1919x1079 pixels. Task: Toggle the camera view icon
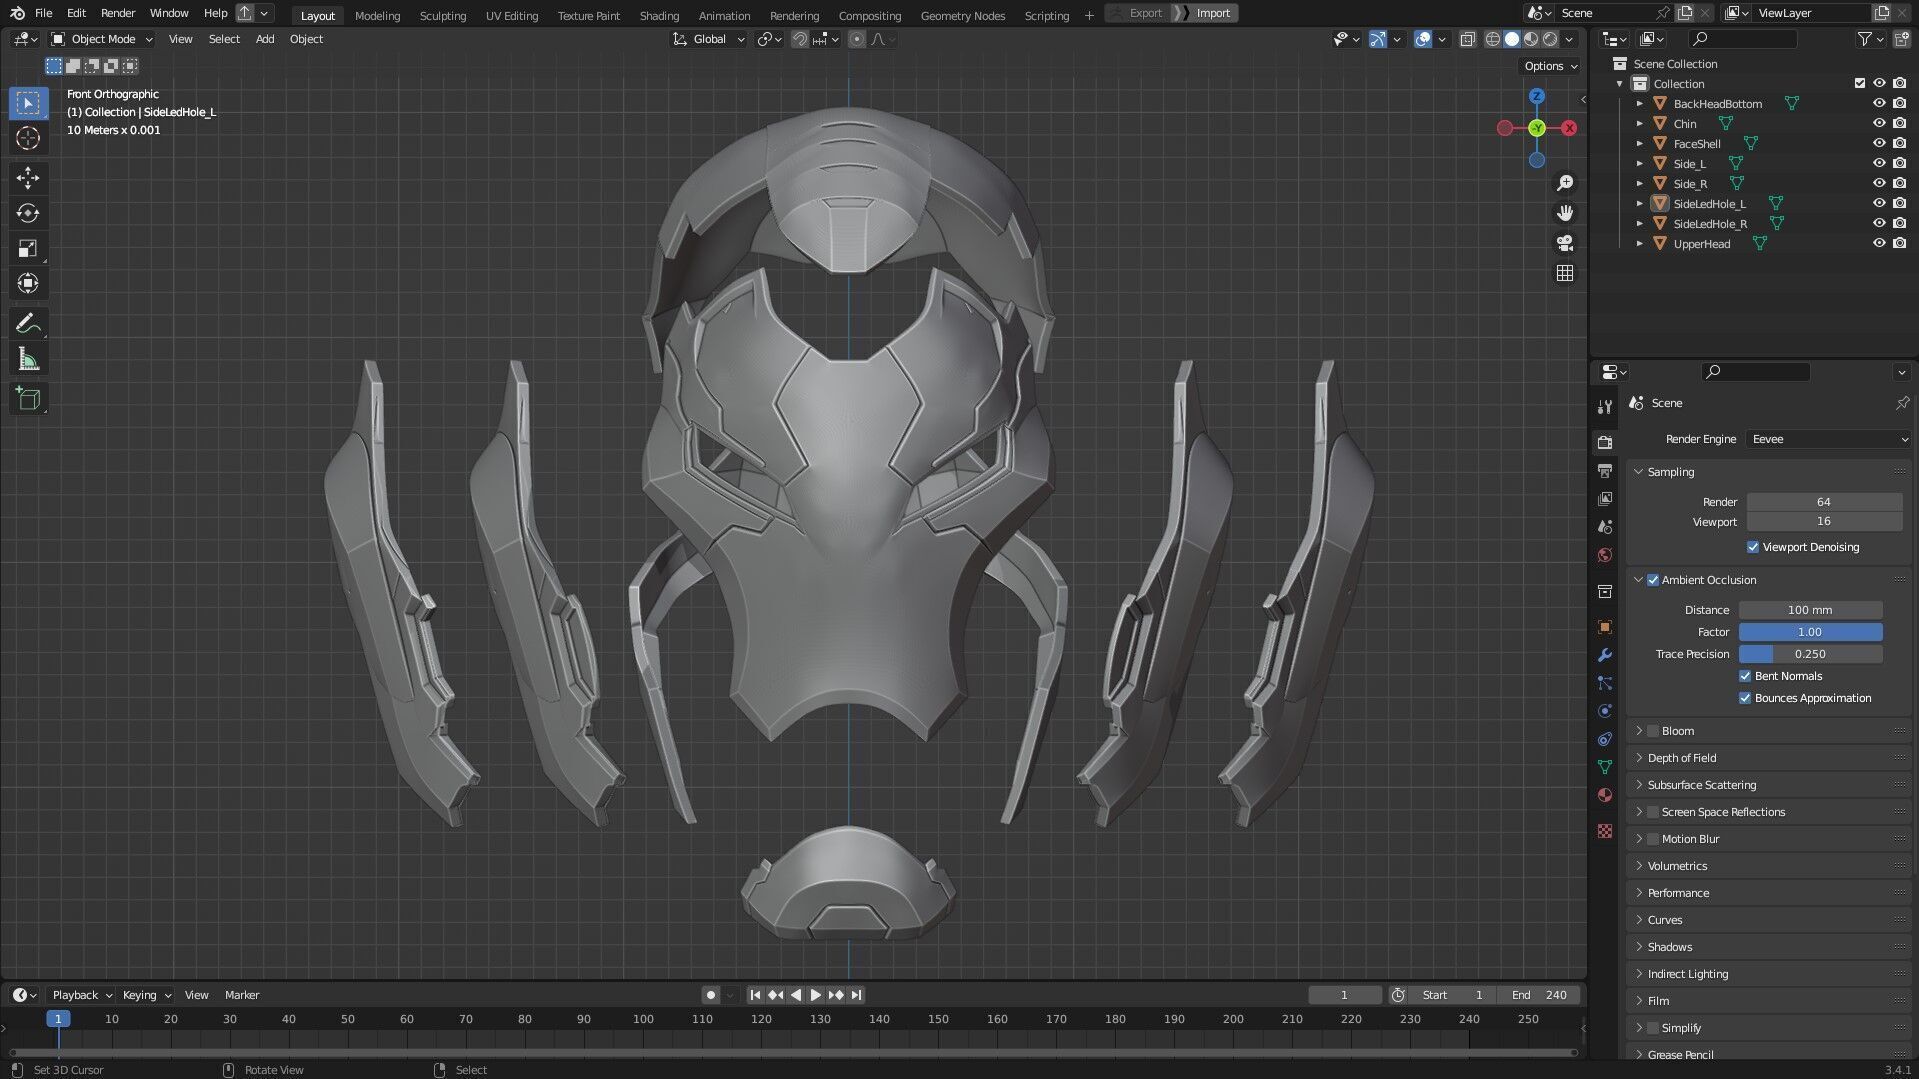coord(1565,243)
